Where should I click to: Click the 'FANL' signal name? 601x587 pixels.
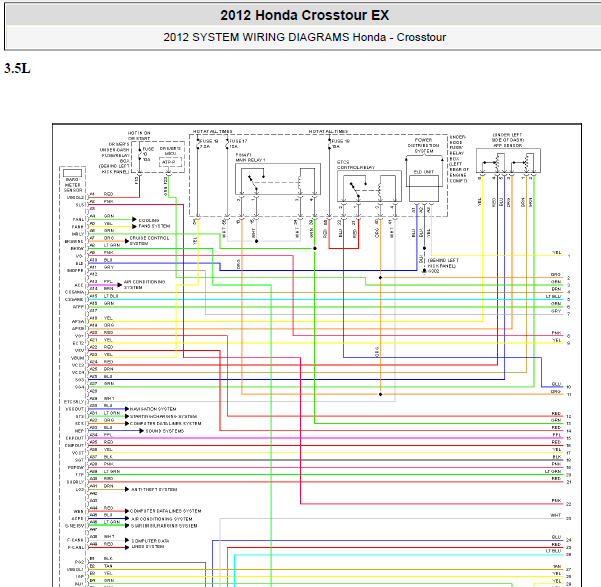click(78, 219)
